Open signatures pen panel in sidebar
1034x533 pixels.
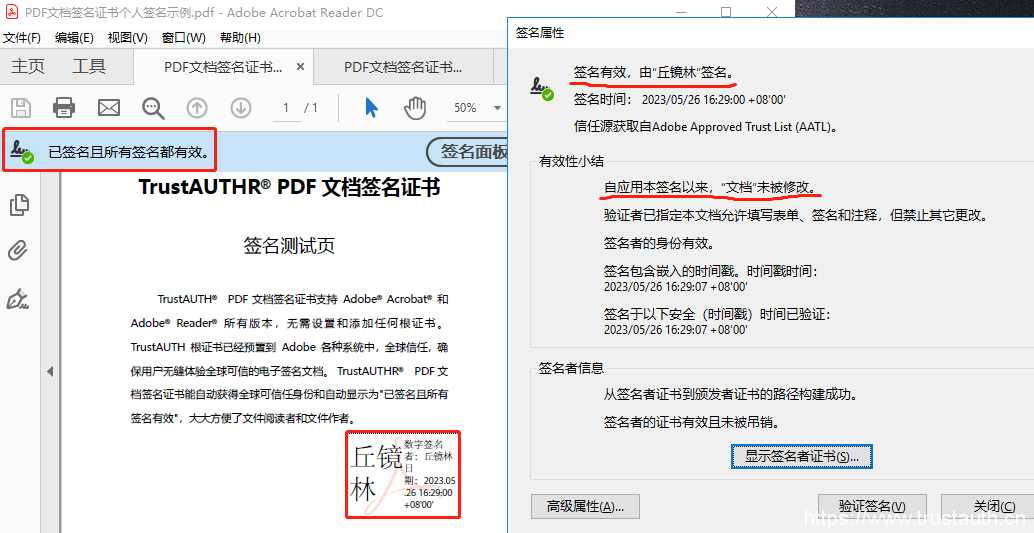pyautogui.click(x=18, y=299)
